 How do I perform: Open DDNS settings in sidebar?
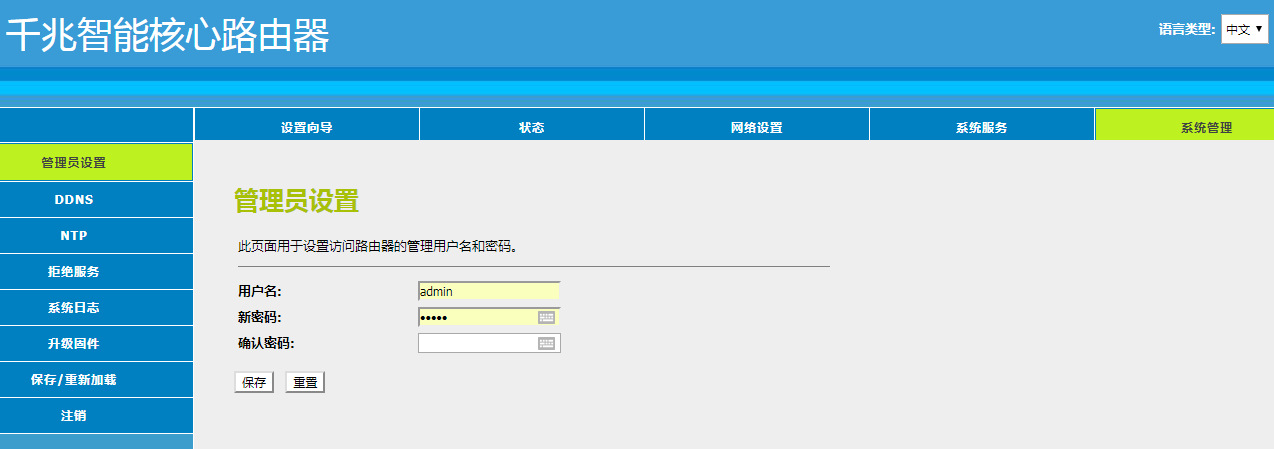(74, 199)
